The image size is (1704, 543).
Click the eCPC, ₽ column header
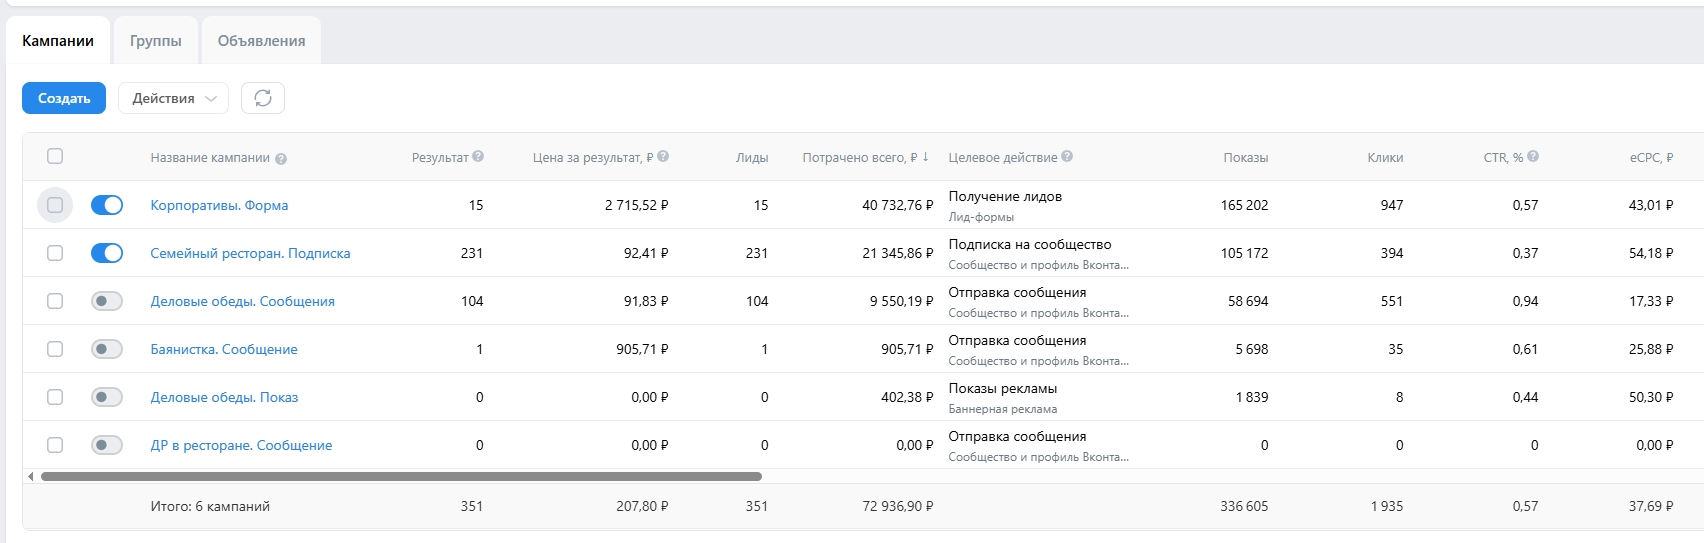click(1651, 157)
